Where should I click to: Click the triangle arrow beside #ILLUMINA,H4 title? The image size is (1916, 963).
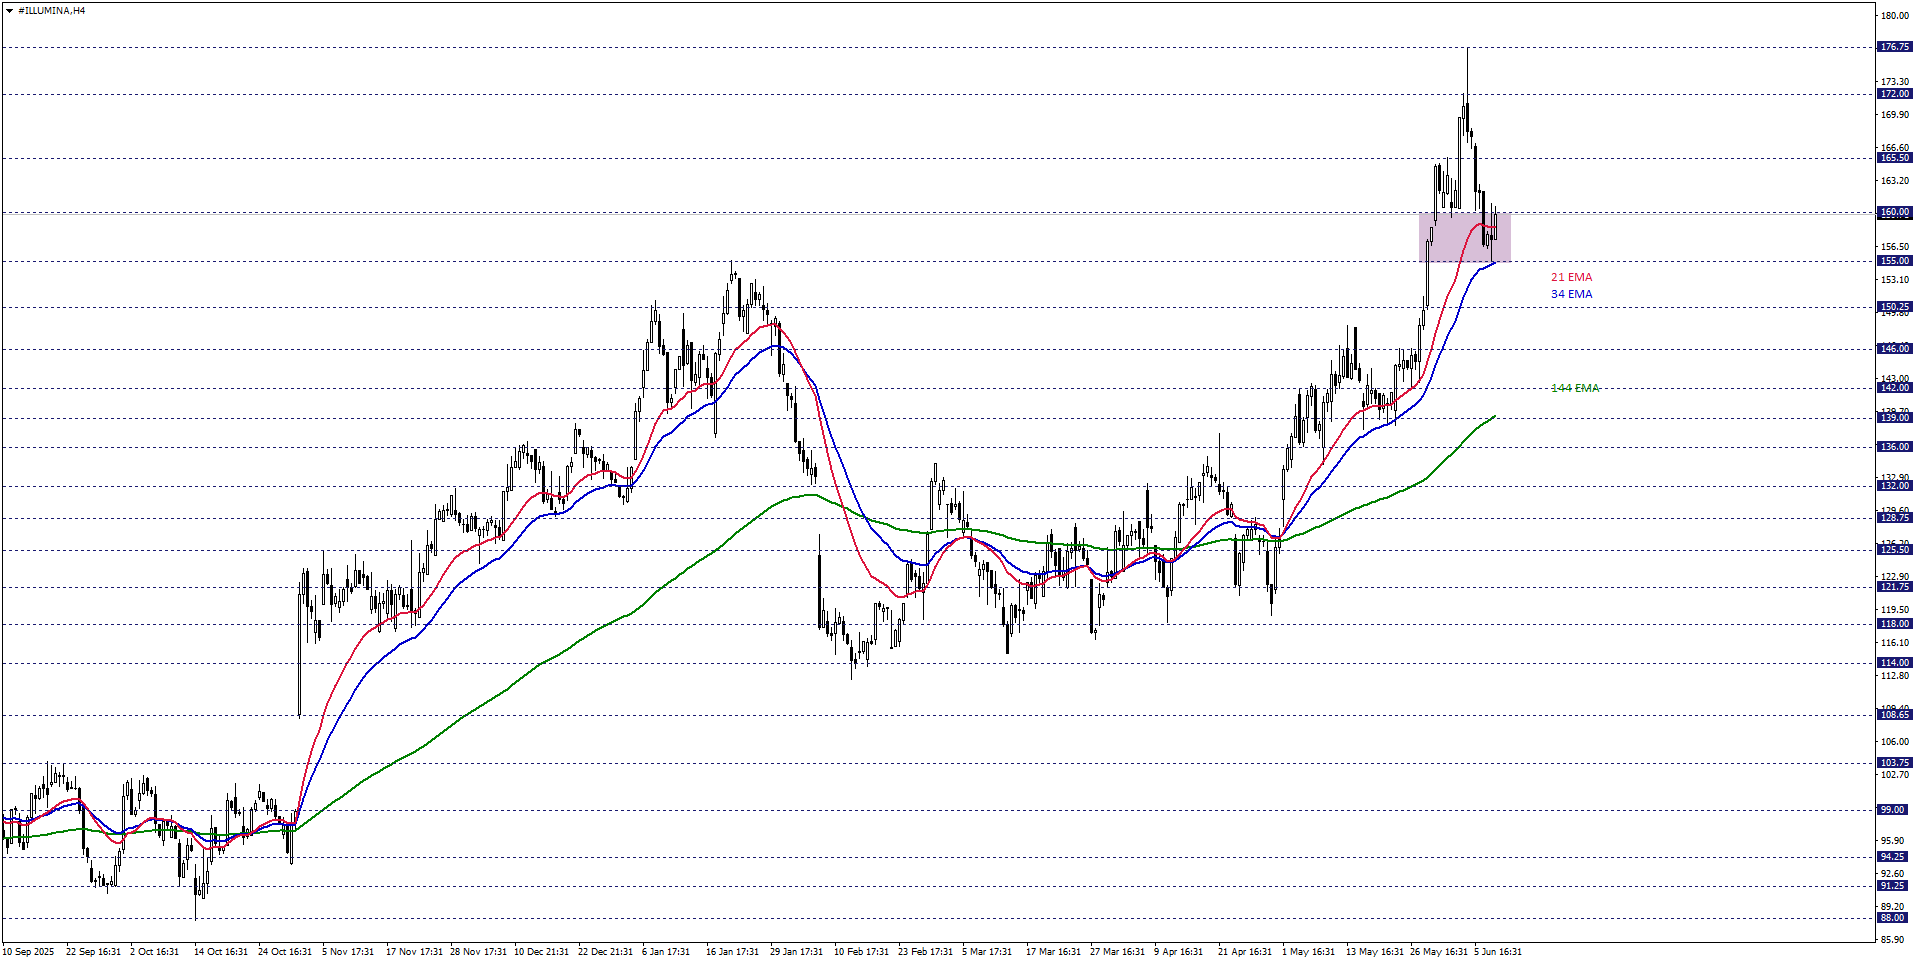click(9, 11)
